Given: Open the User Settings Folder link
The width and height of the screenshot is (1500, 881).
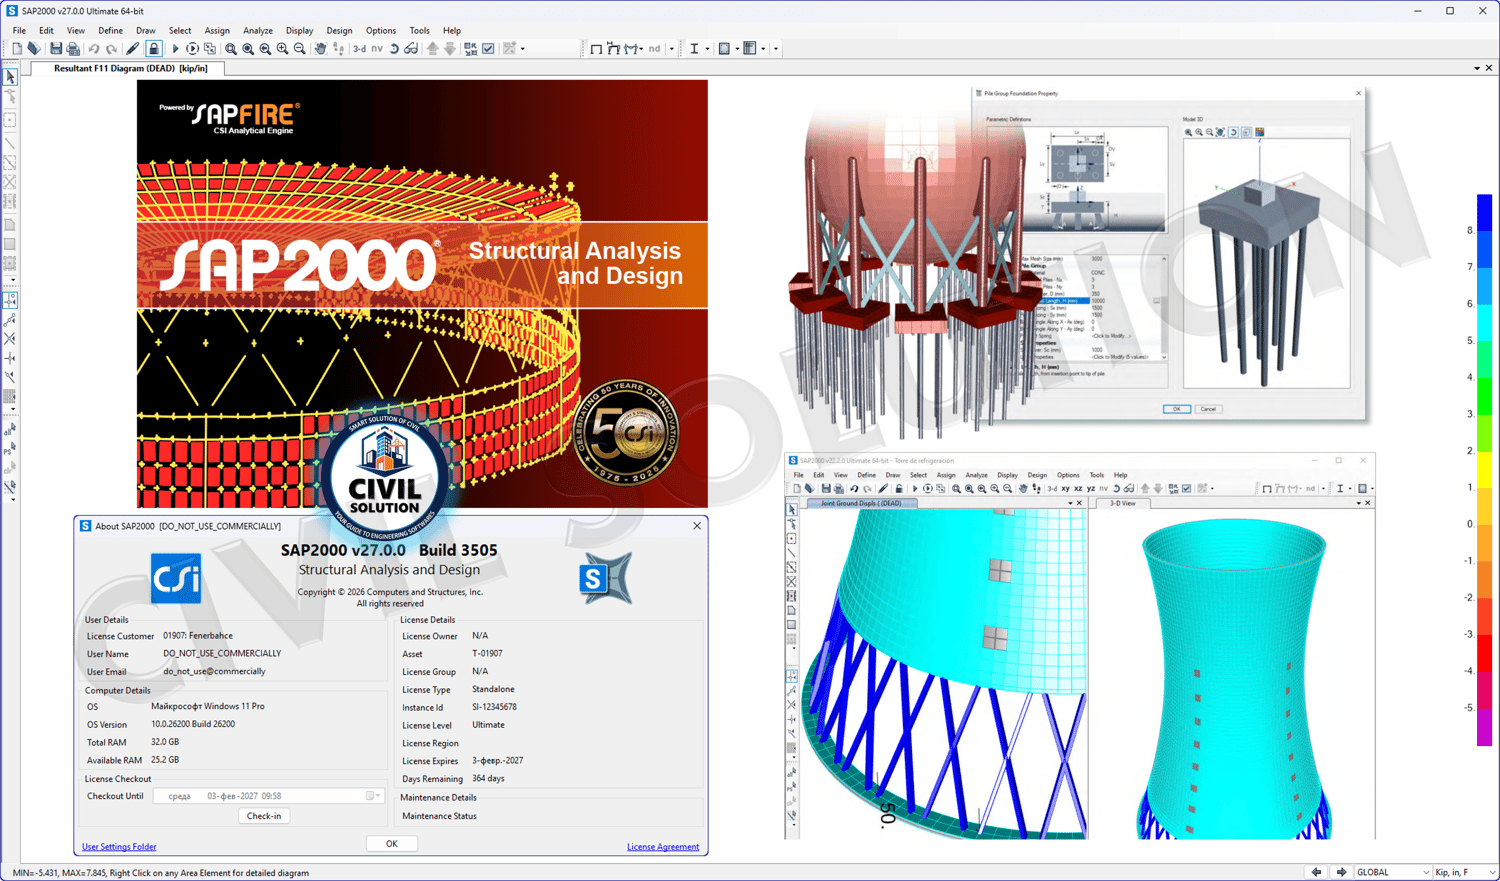Looking at the screenshot, I should click(x=119, y=847).
